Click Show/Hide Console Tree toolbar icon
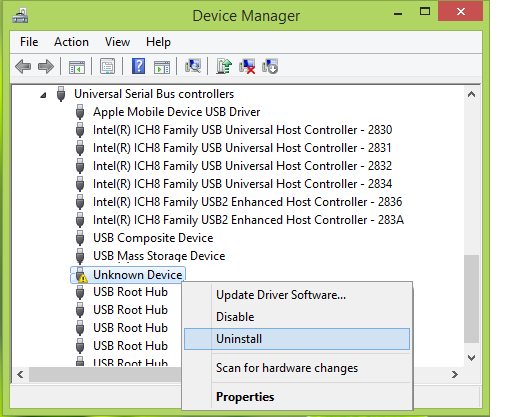Screen dimensions: 520x417 [x=77, y=67]
